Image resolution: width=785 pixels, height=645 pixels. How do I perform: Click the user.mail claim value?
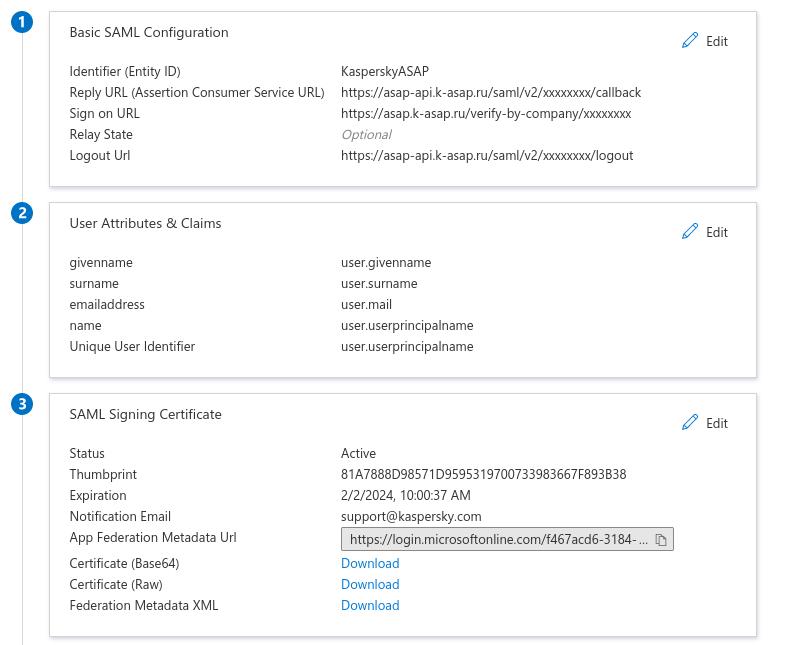pyautogui.click(x=366, y=304)
